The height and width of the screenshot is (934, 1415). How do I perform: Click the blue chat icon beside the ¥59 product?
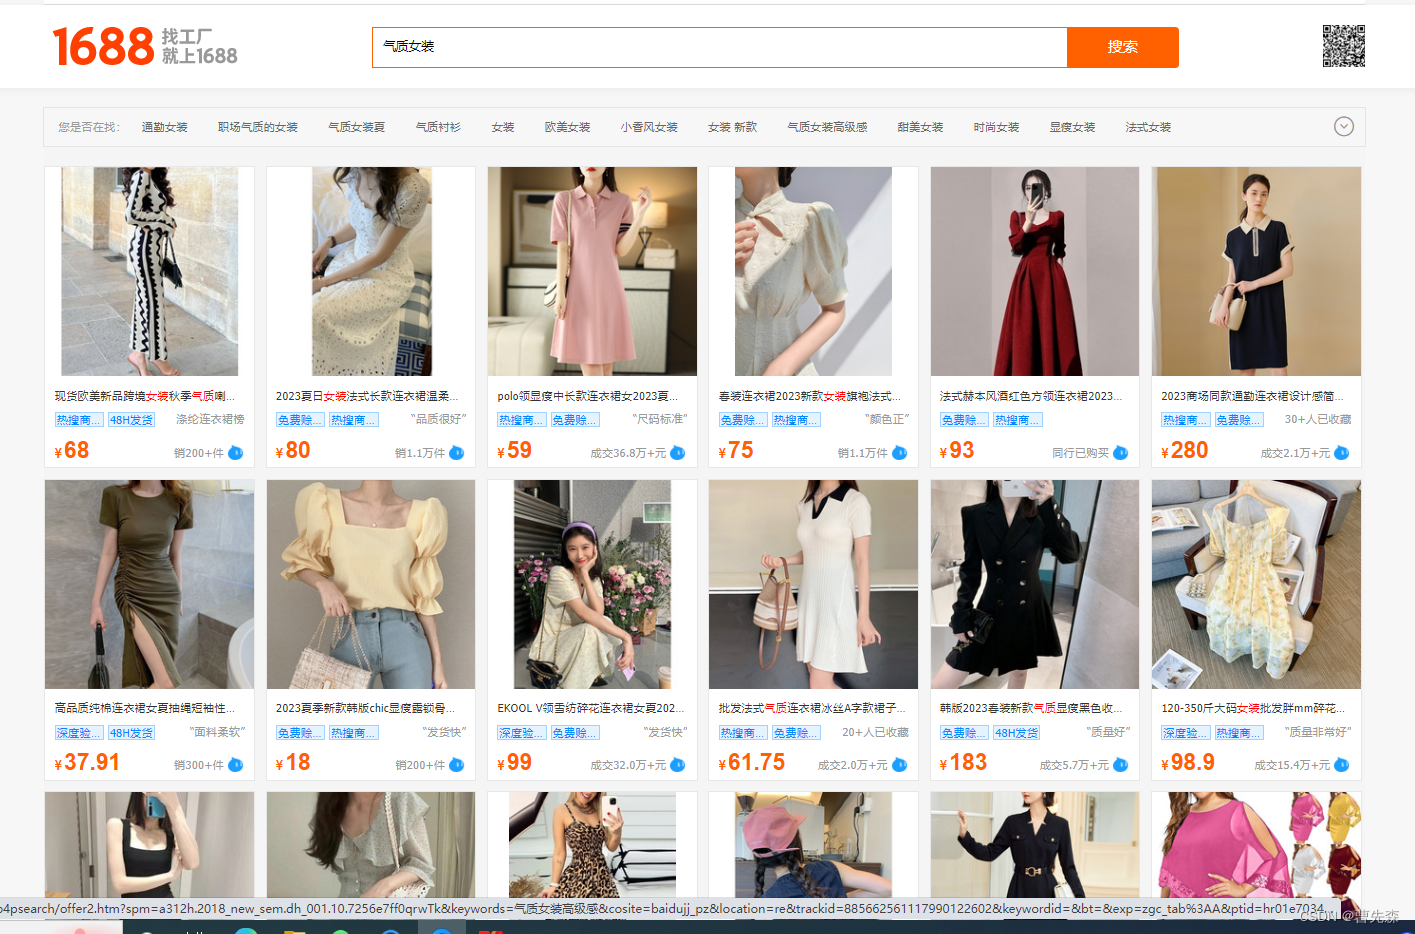(678, 453)
